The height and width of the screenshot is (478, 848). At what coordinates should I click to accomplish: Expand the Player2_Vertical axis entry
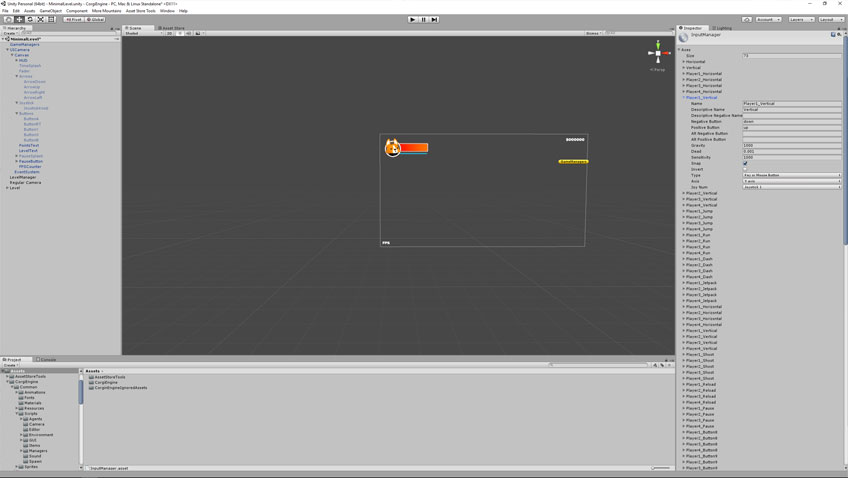point(684,193)
